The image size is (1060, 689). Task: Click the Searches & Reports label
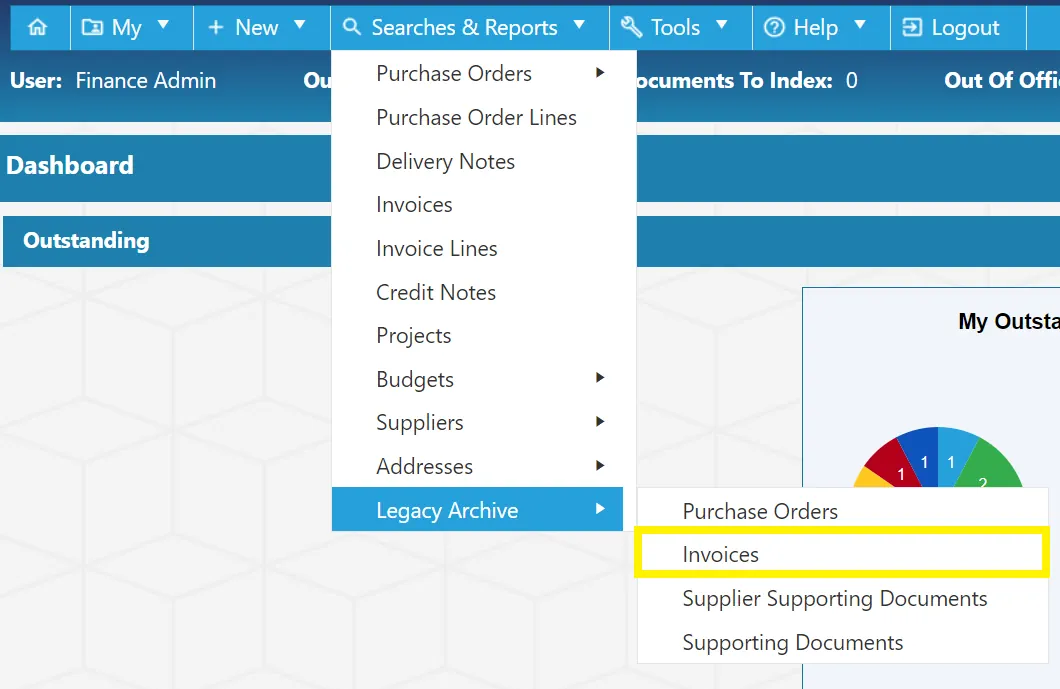[464, 28]
